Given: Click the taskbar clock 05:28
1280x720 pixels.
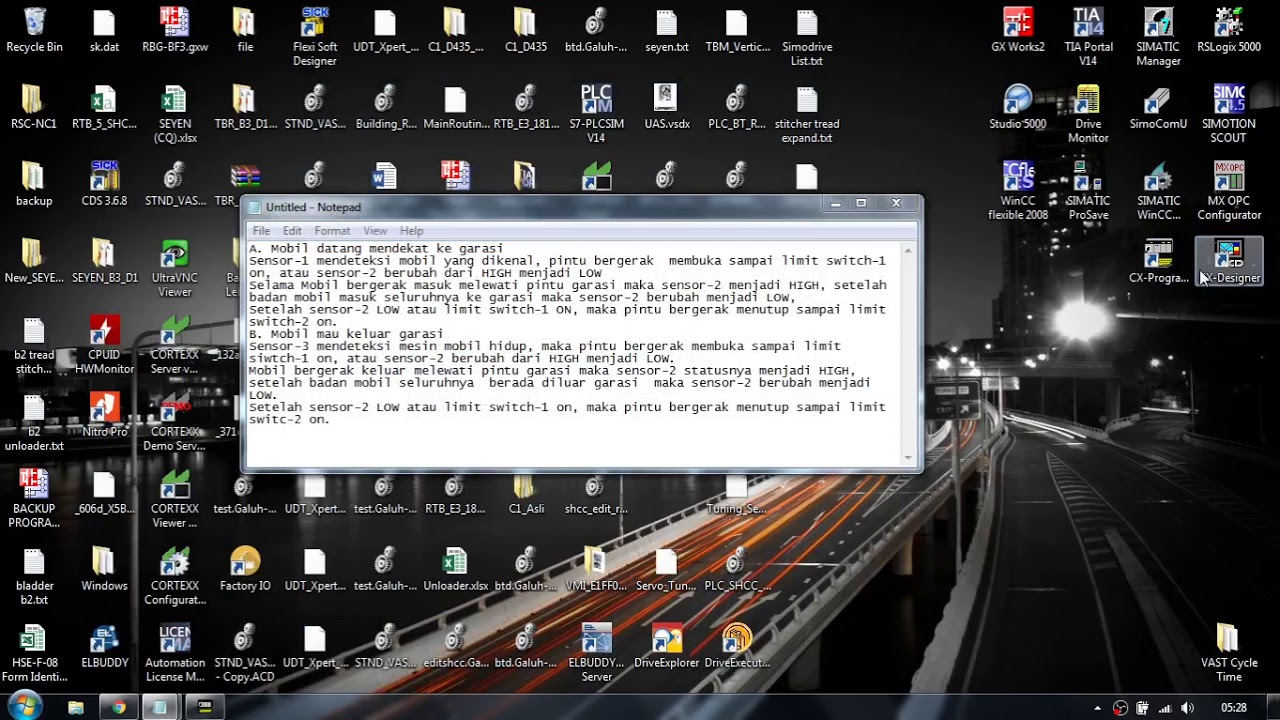Looking at the screenshot, I should click(1234, 708).
